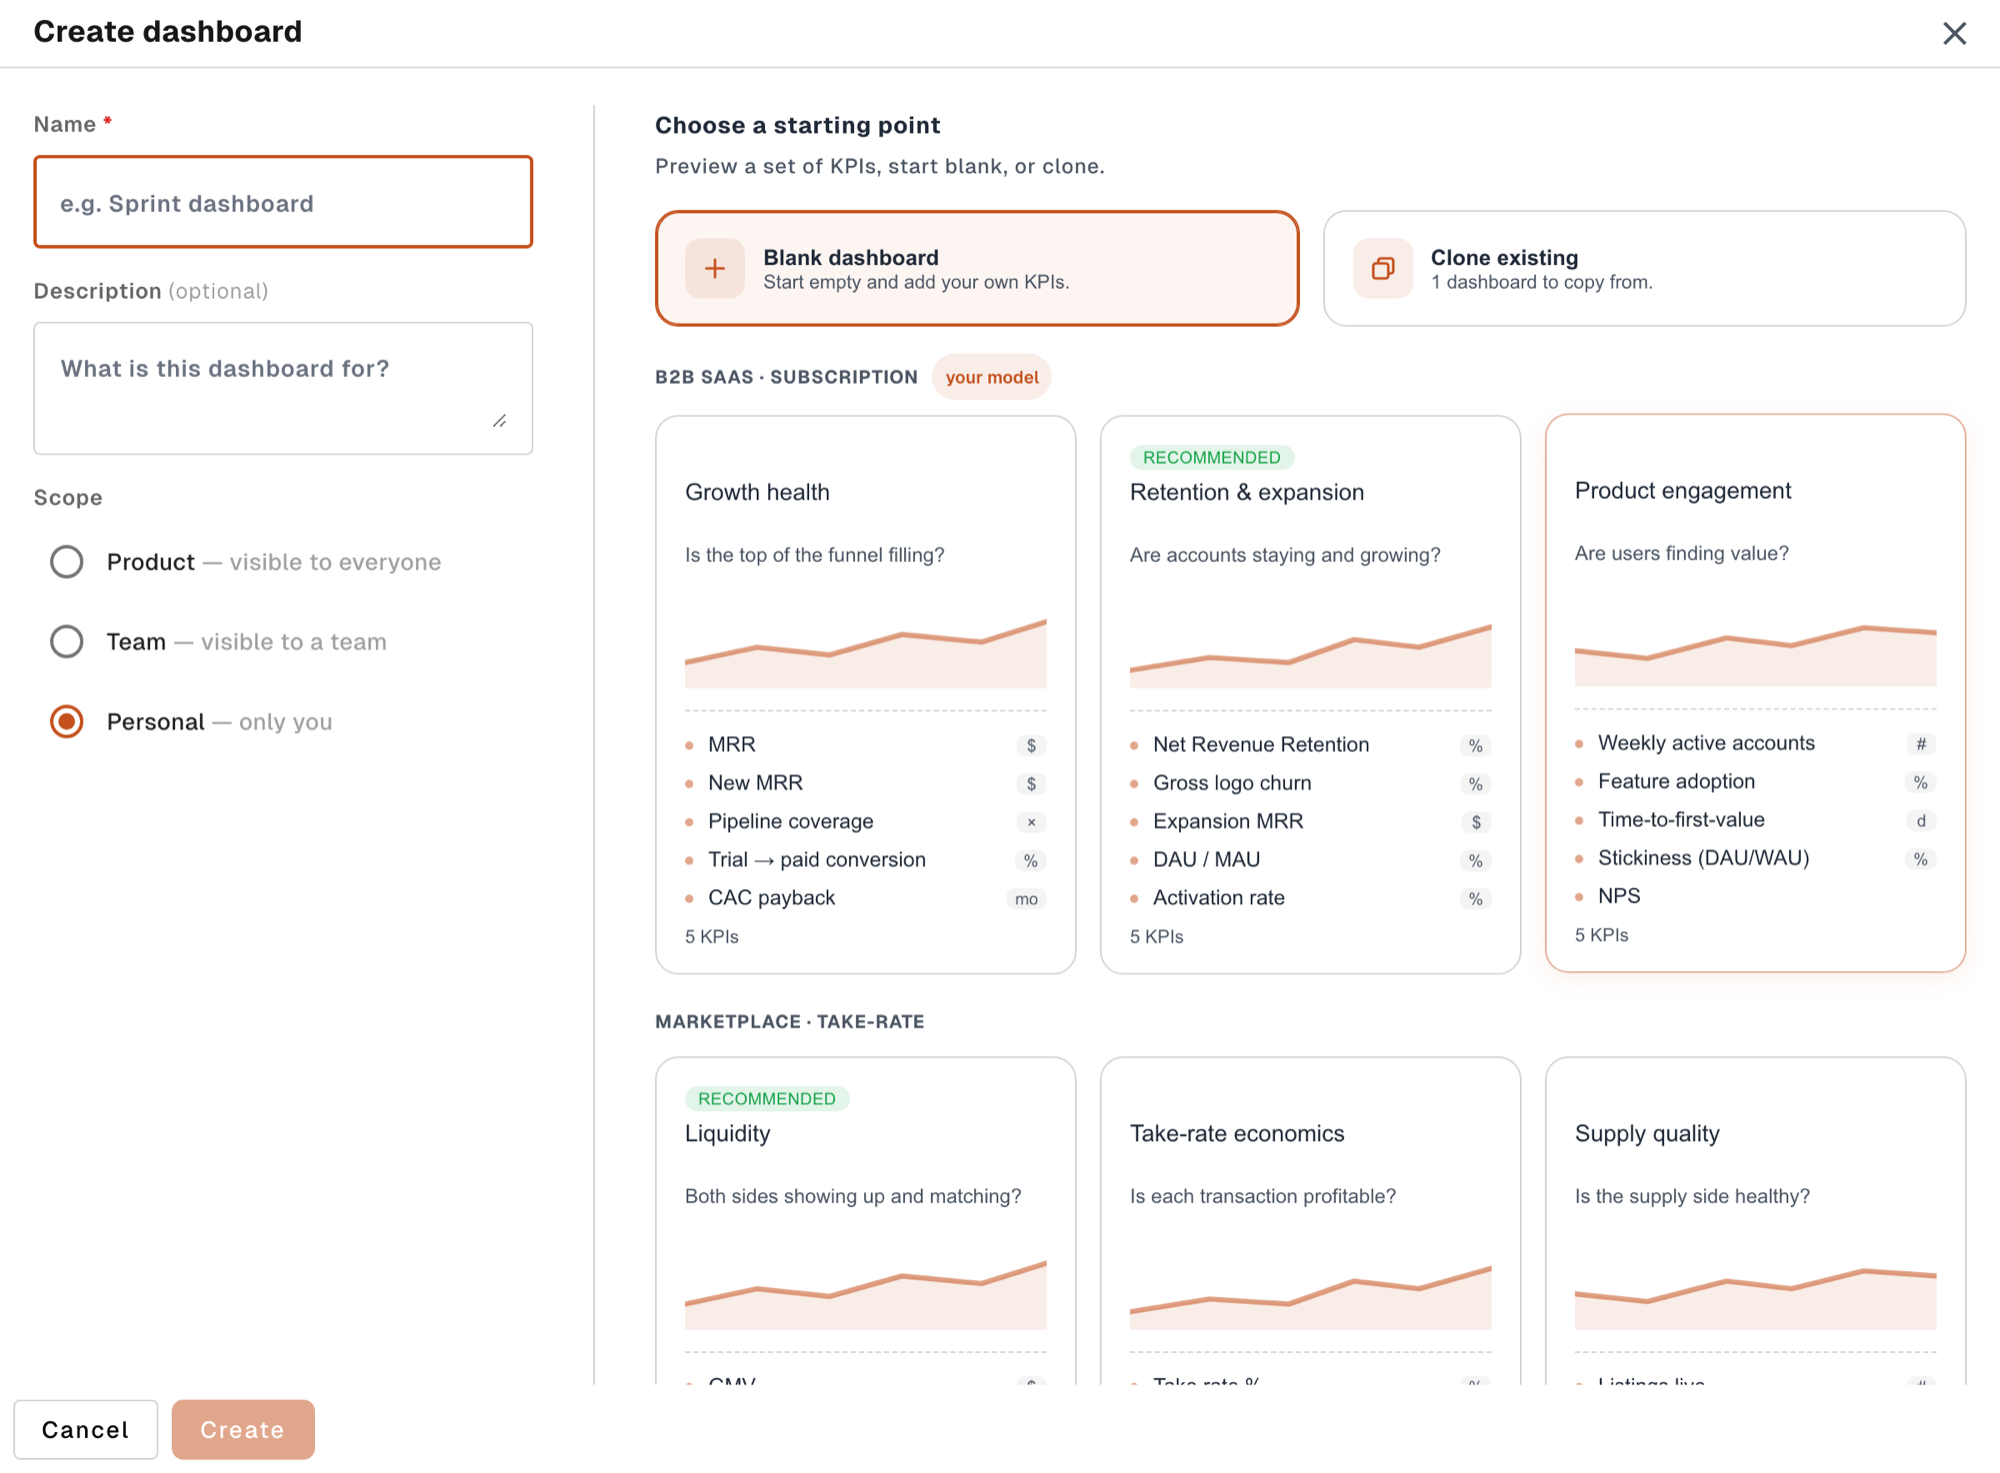Click the New MRR KPI row
This screenshot has height=1473, width=2000.
click(866, 783)
